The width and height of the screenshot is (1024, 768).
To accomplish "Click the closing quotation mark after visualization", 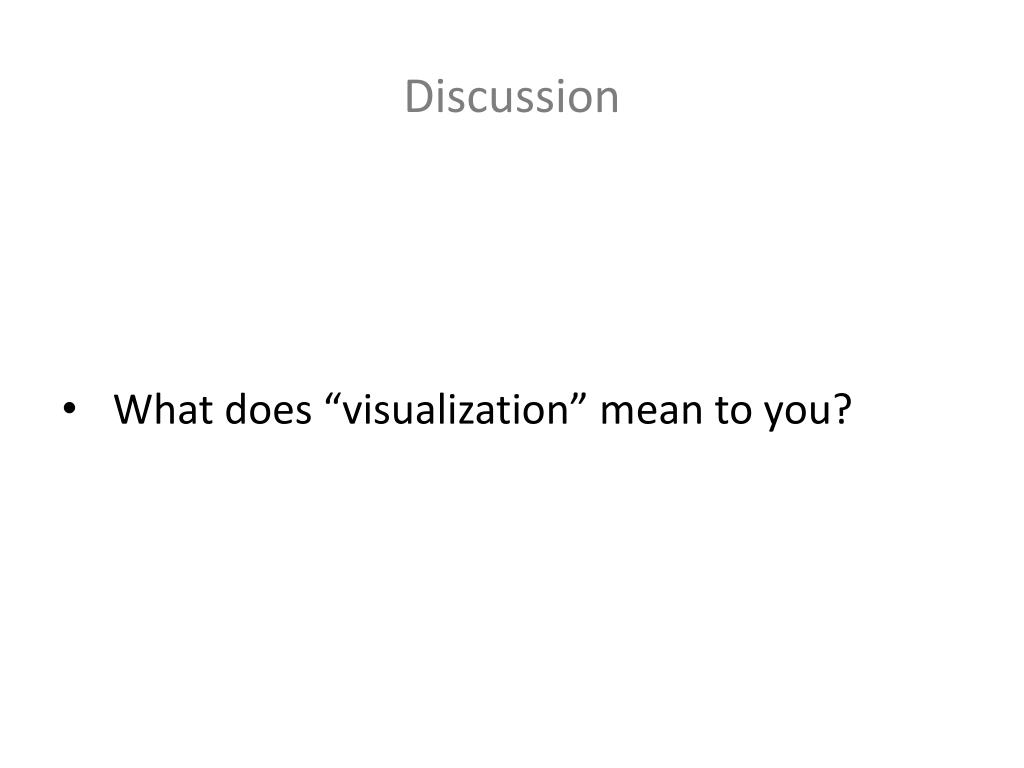I will click(x=579, y=400).
